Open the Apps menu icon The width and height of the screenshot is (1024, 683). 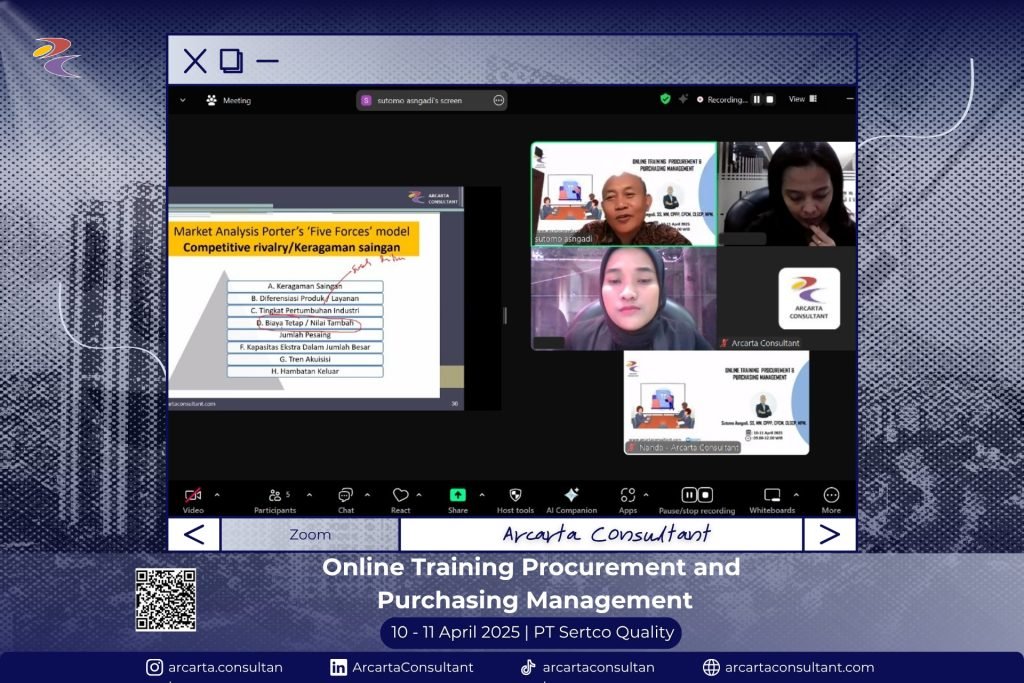tap(627, 495)
